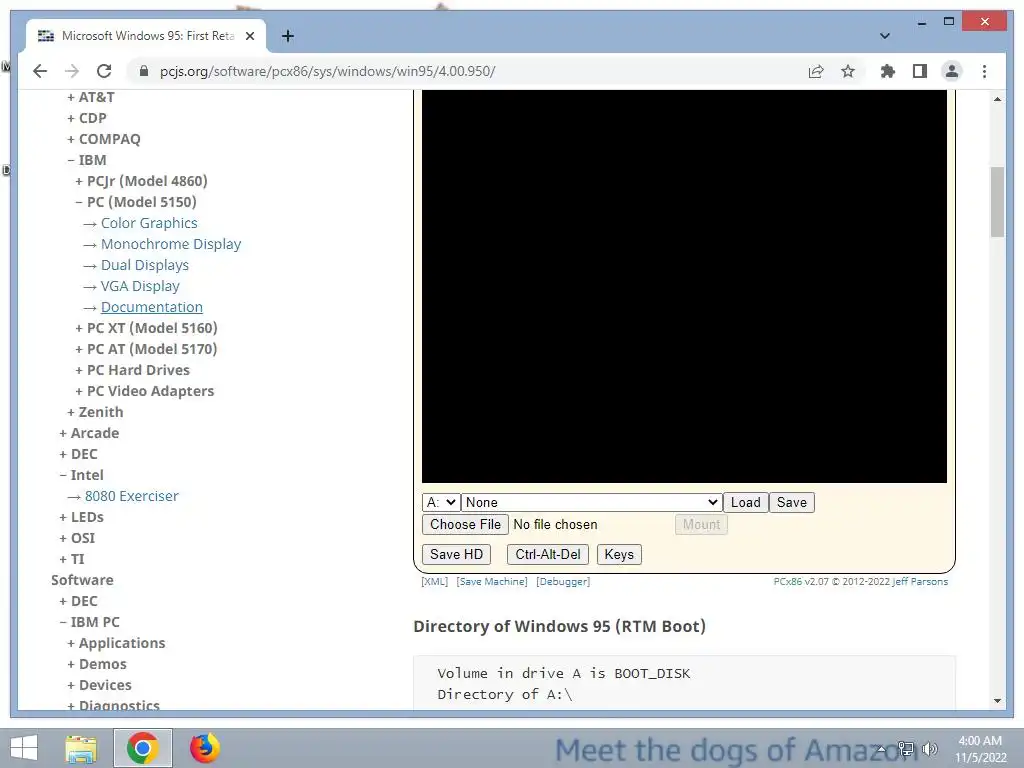Click the Ctrl-Alt-Del button
This screenshot has height=768, width=1024.
(x=548, y=554)
